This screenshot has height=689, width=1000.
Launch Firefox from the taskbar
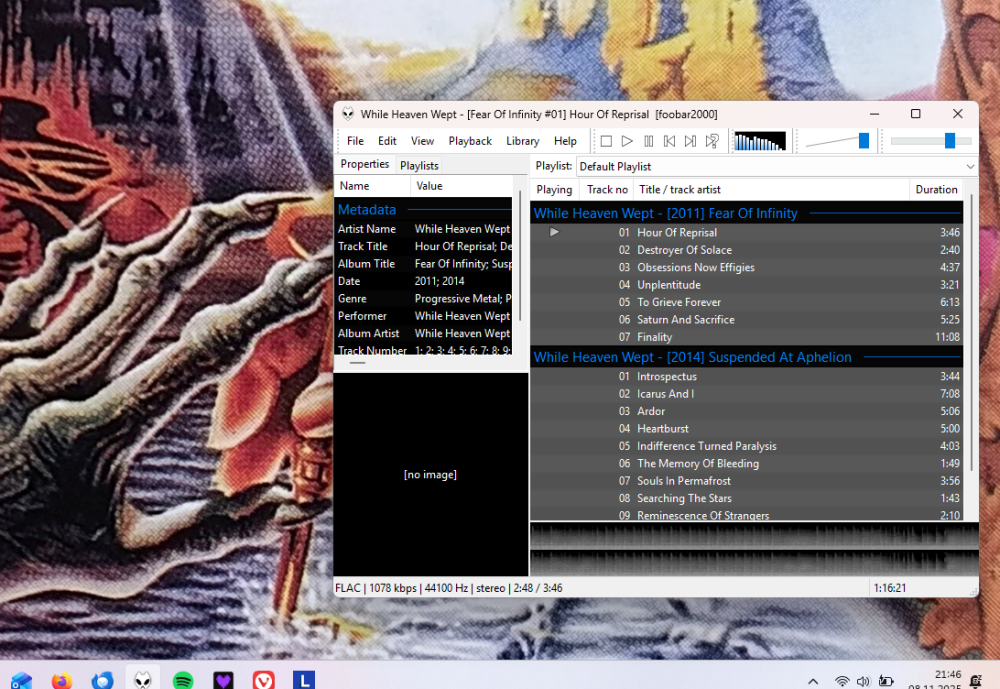[x=62, y=680]
